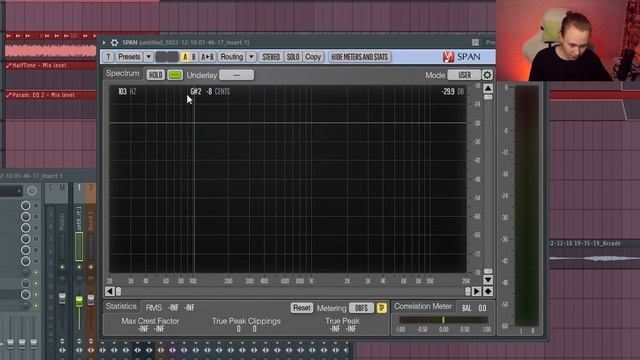Toggle the Master track mute light

tap(62, 267)
